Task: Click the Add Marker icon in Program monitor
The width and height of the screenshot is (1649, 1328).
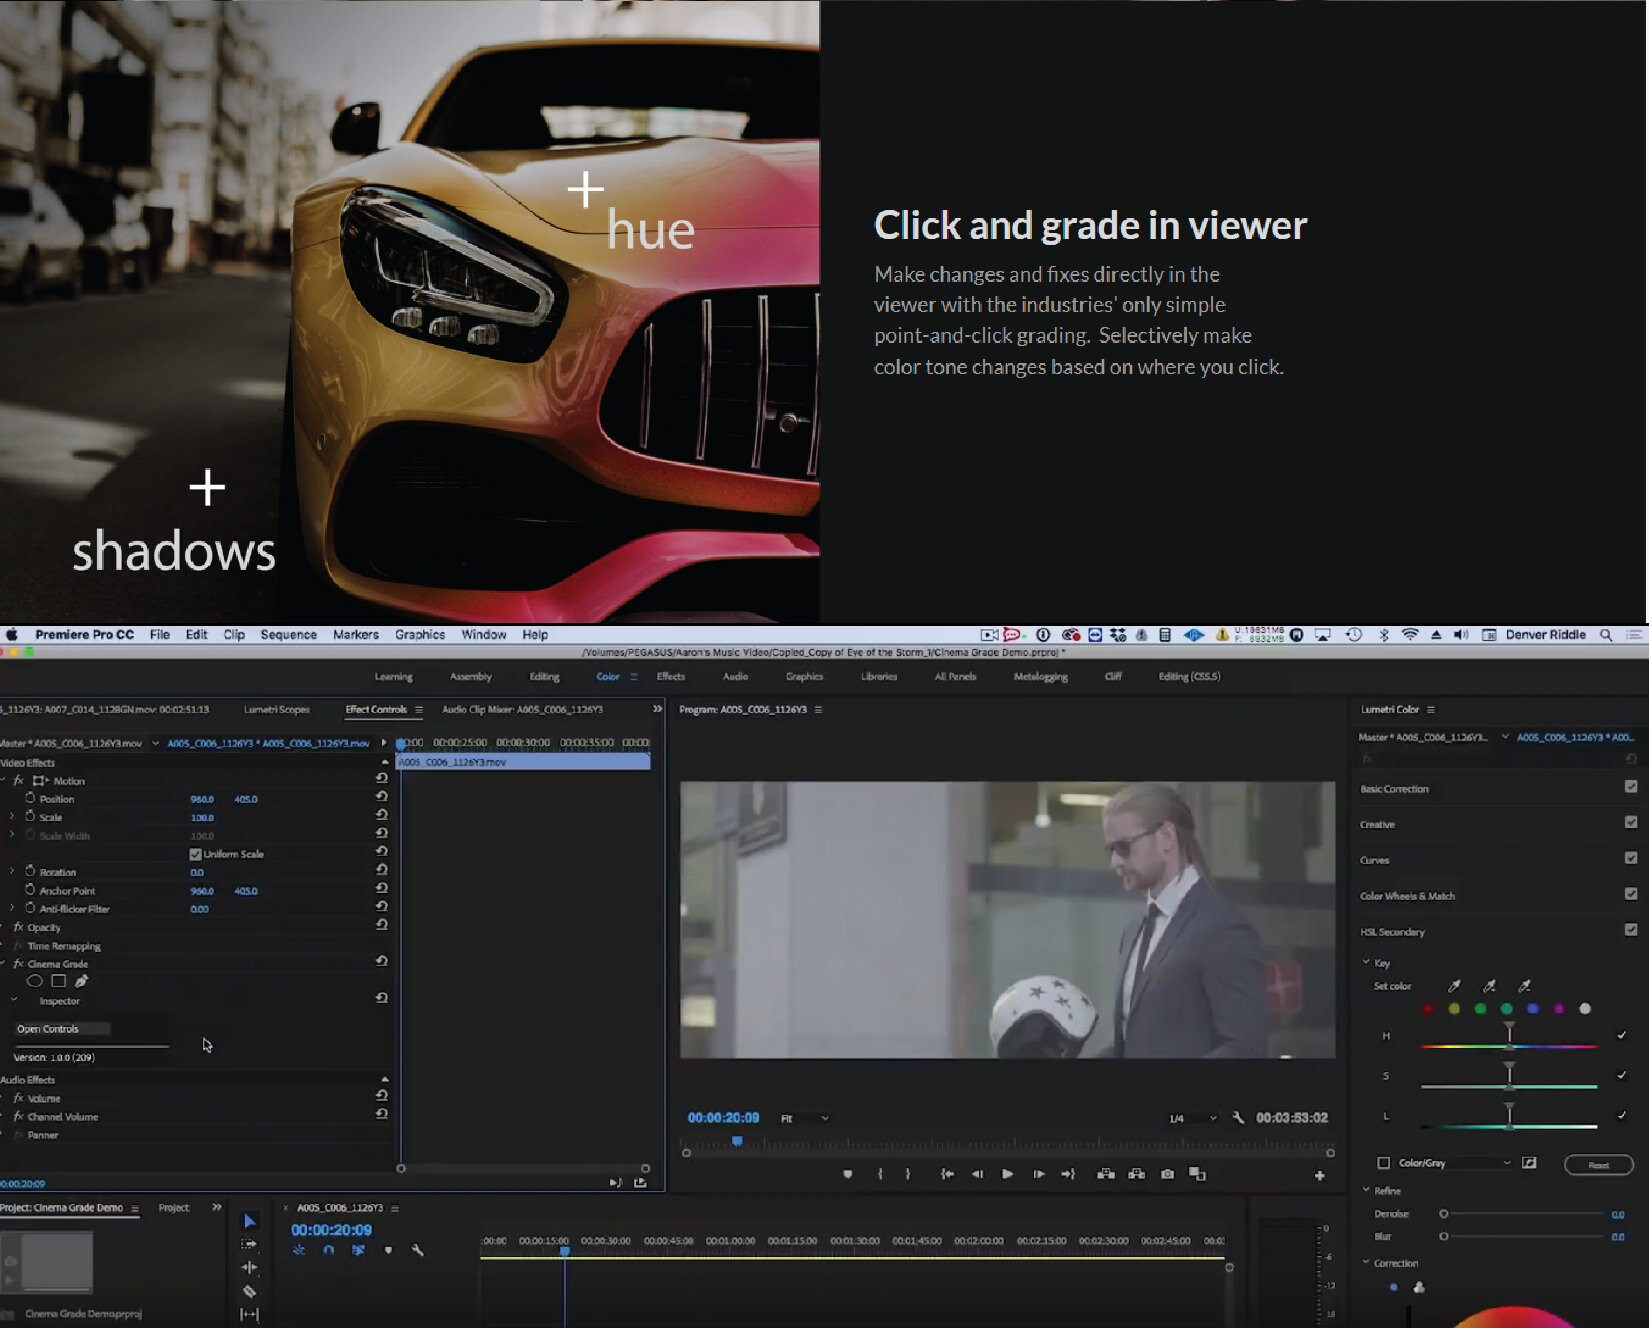Action: point(848,1175)
